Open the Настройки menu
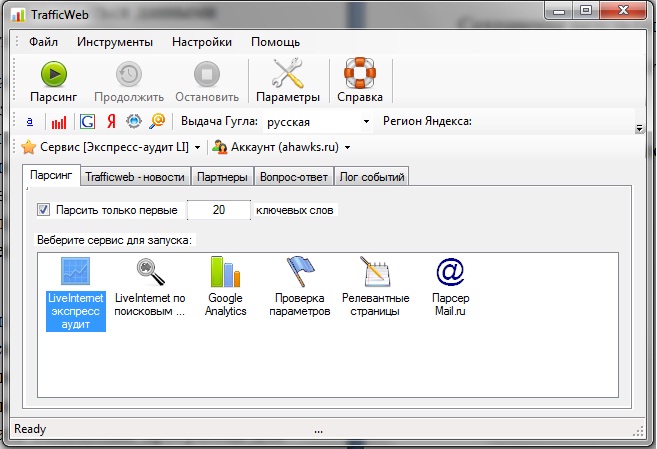This screenshot has height=449, width=657. pyautogui.click(x=201, y=42)
